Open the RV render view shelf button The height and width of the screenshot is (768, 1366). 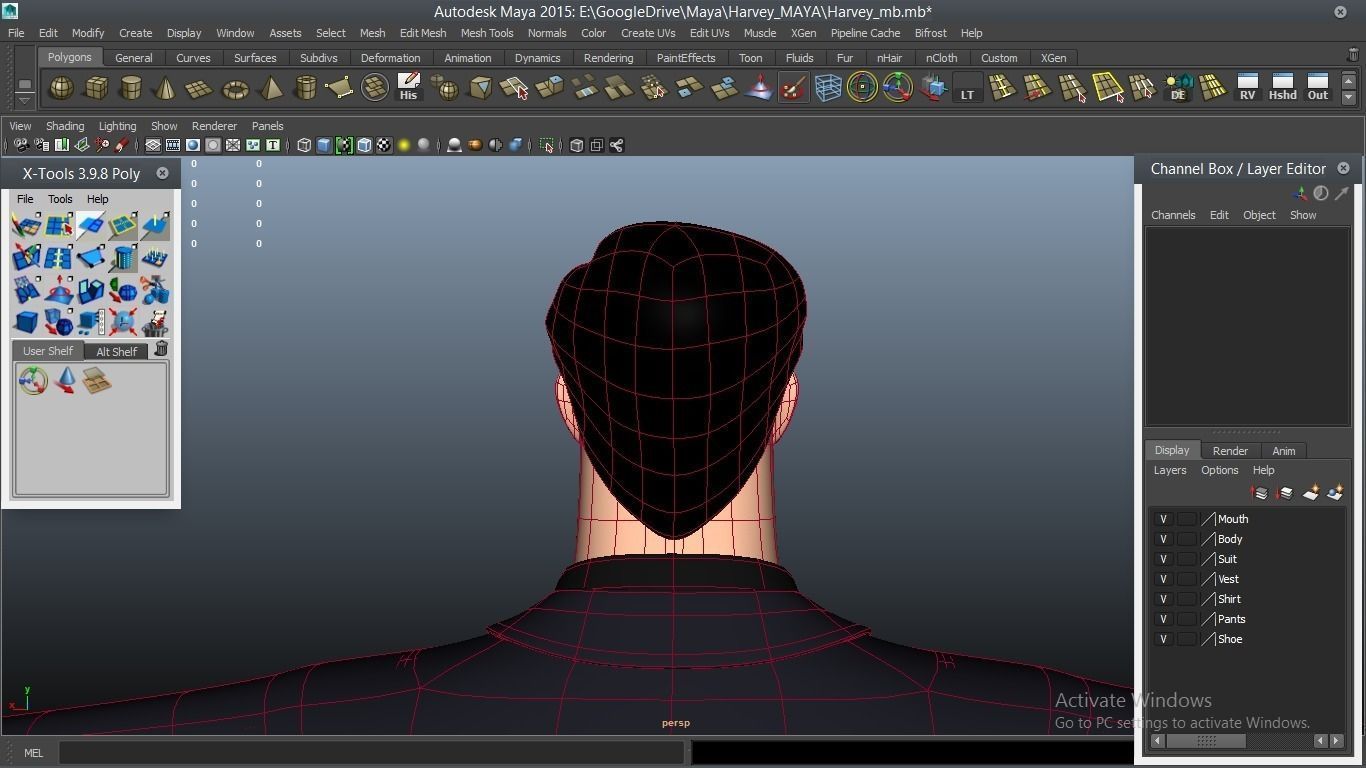pos(1247,88)
